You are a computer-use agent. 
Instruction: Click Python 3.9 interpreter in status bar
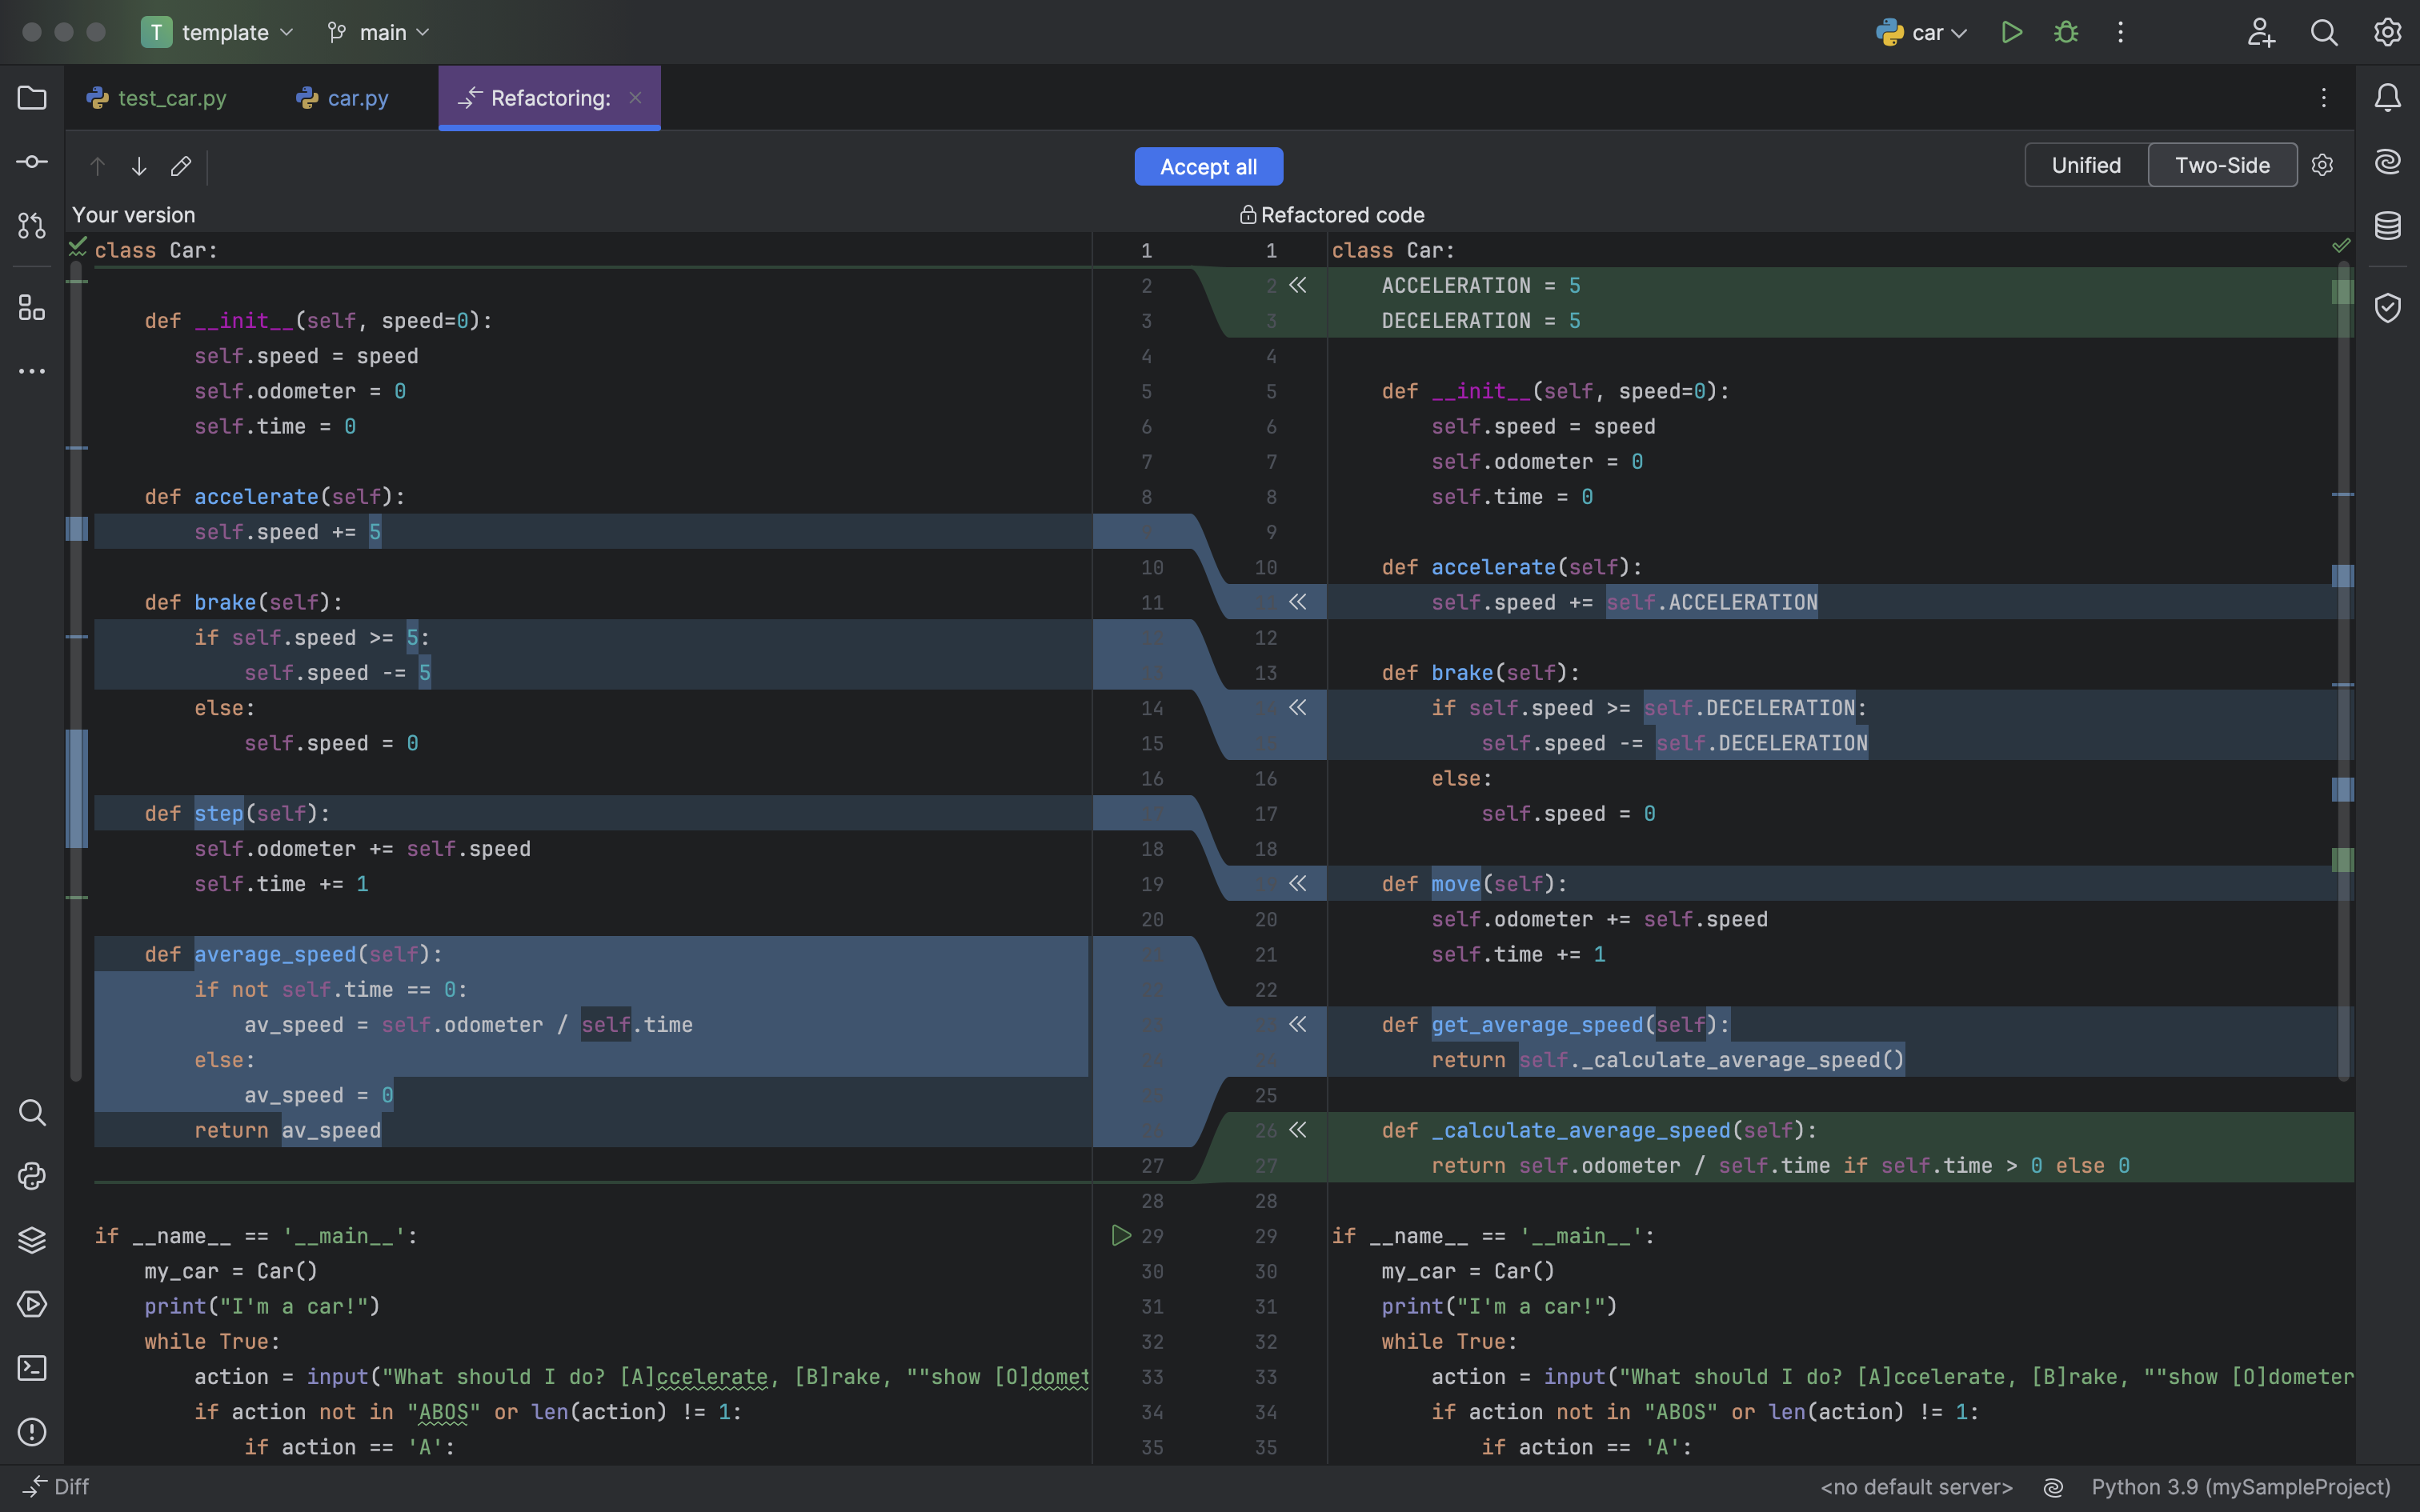click(2240, 1487)
